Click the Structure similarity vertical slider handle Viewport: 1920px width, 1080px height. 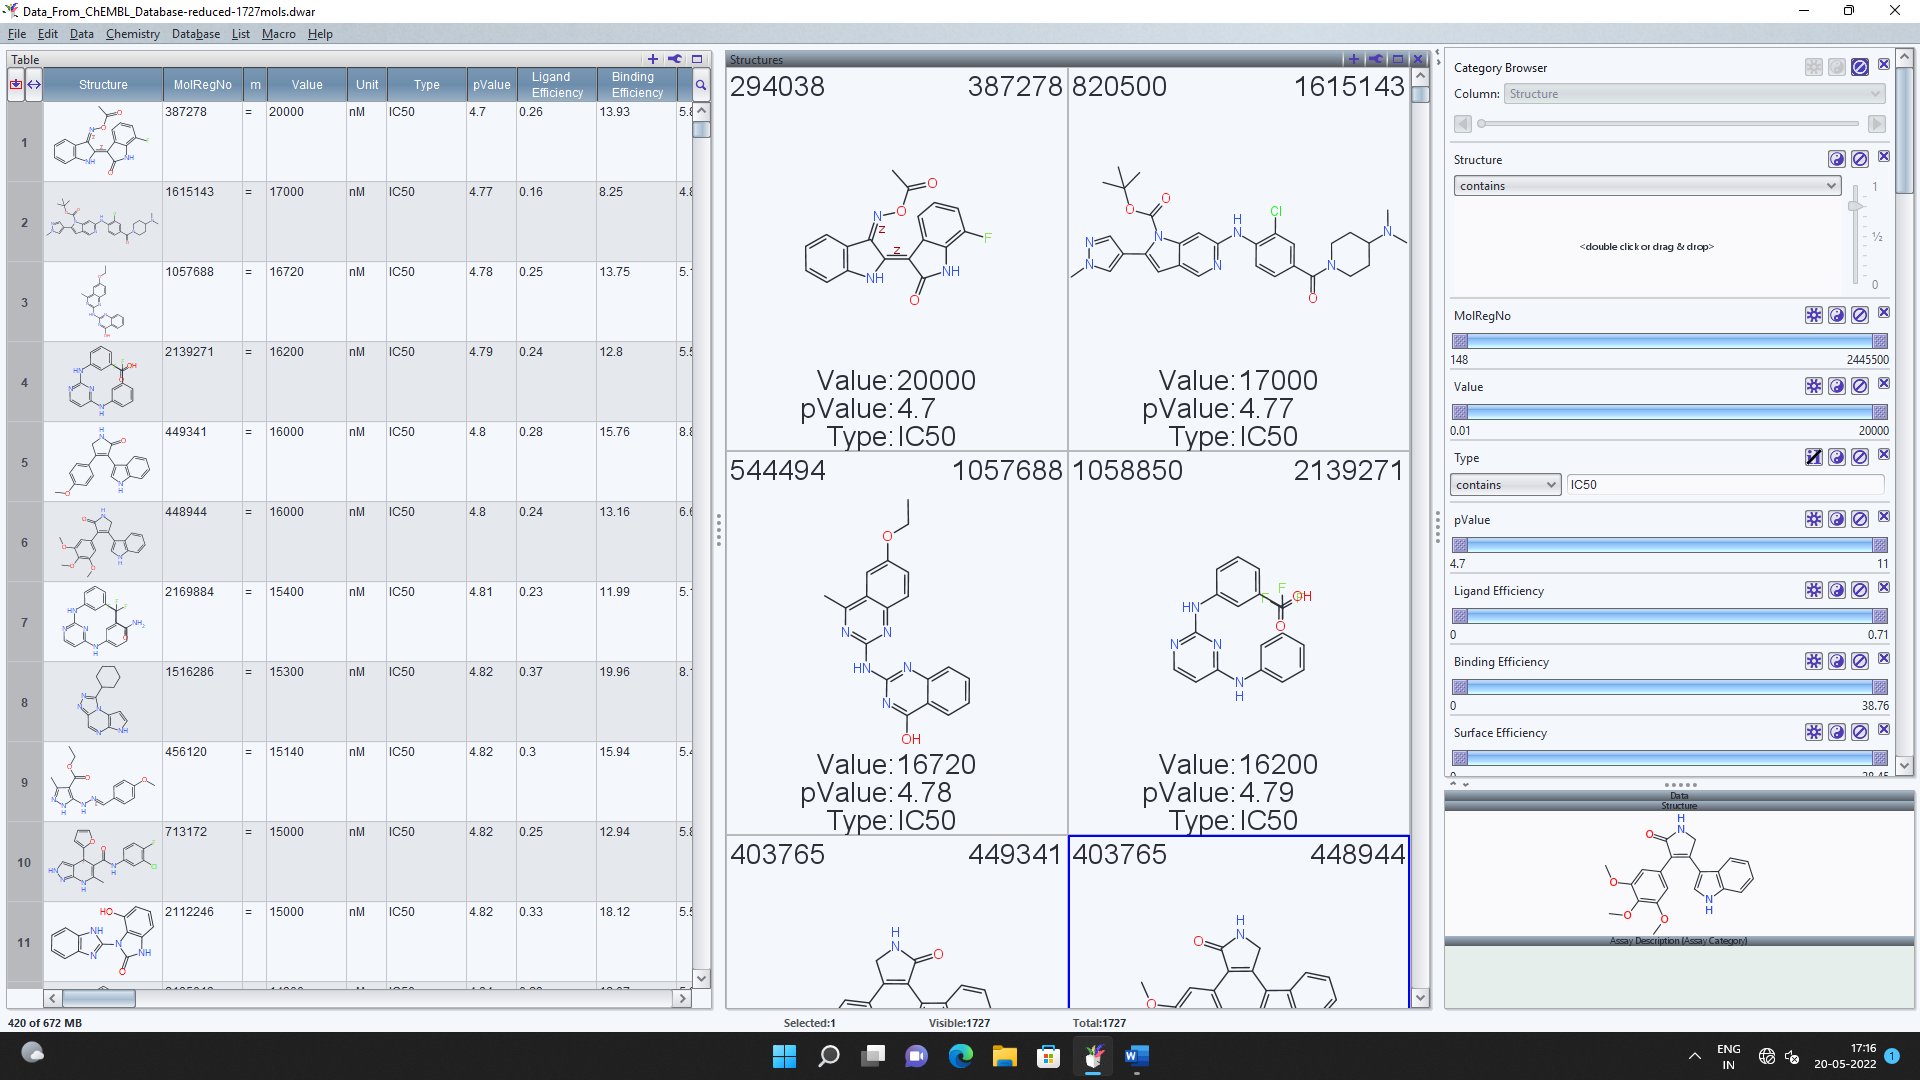[1855, 206]
